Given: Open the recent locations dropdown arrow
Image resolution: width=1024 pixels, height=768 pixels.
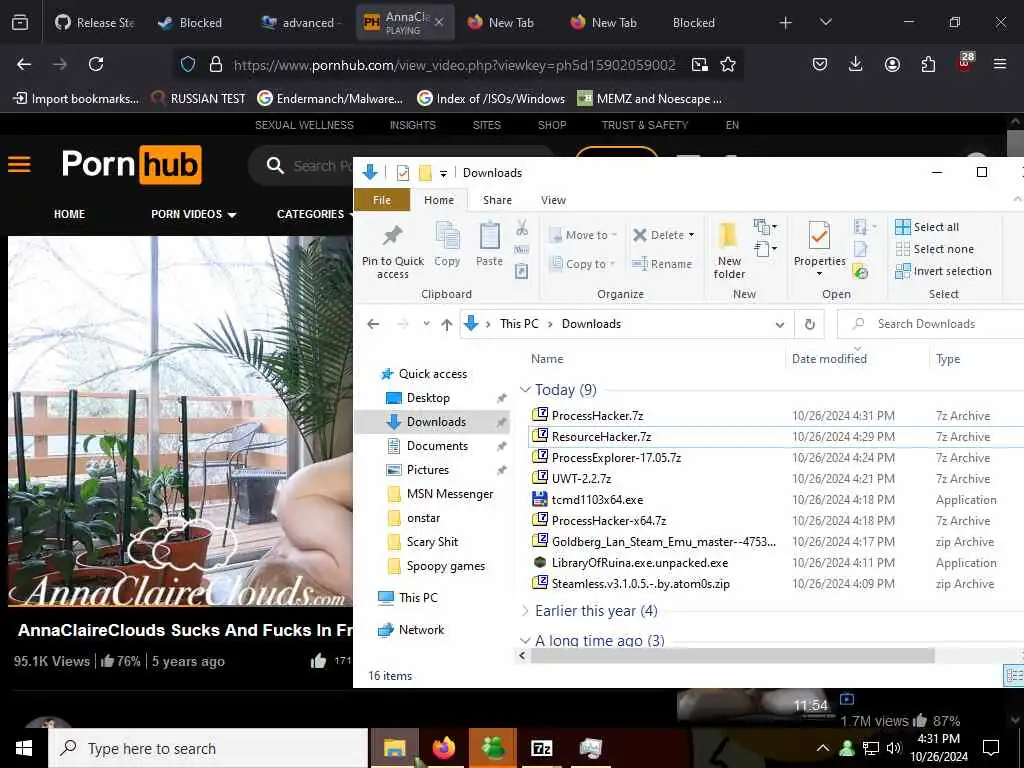Looking at the screenshot, I should pyautogui.click(x=426, y=324).
